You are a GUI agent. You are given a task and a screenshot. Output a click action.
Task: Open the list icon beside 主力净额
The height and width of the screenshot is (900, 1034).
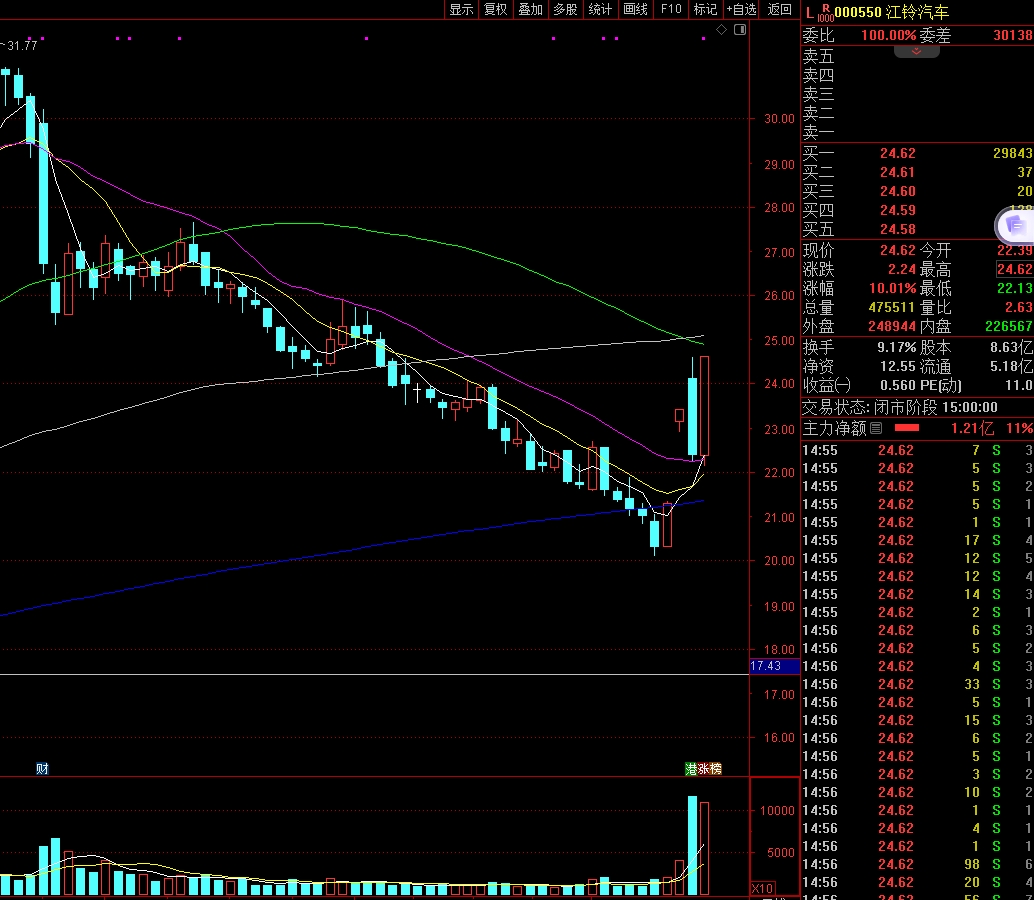click(x=876, y=428)
